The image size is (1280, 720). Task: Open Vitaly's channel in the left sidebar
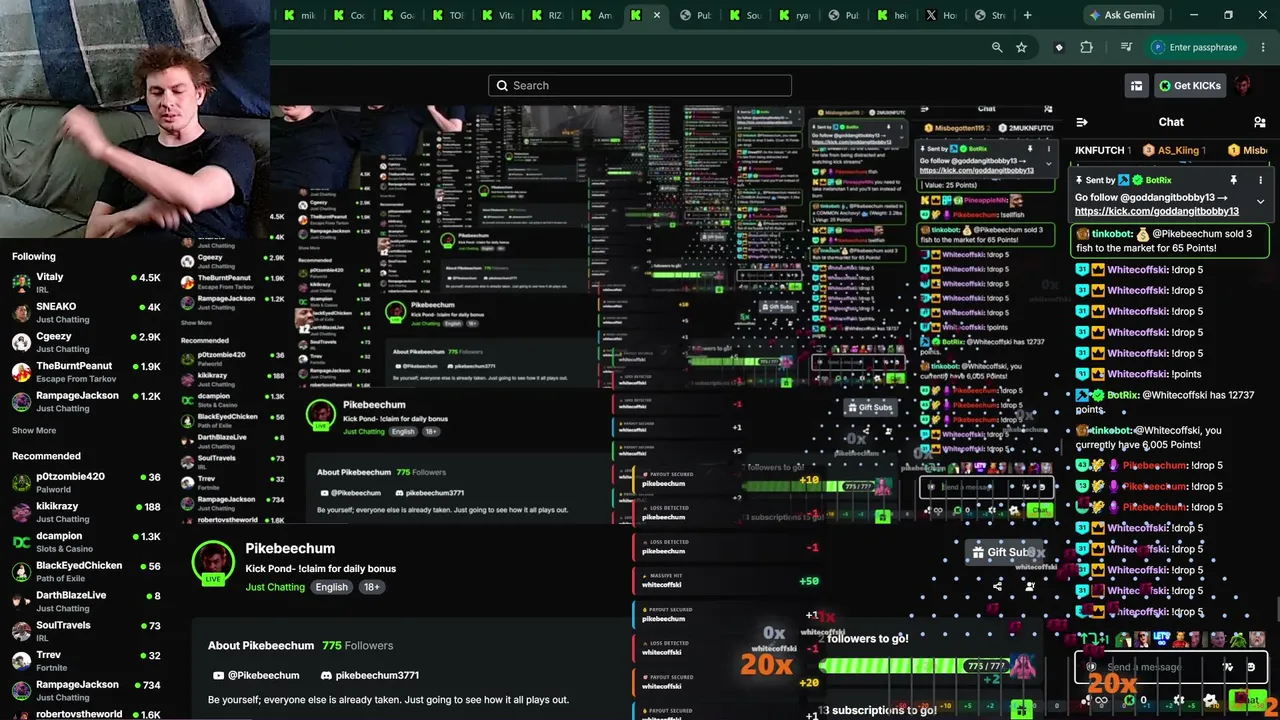tap(85, 282)
